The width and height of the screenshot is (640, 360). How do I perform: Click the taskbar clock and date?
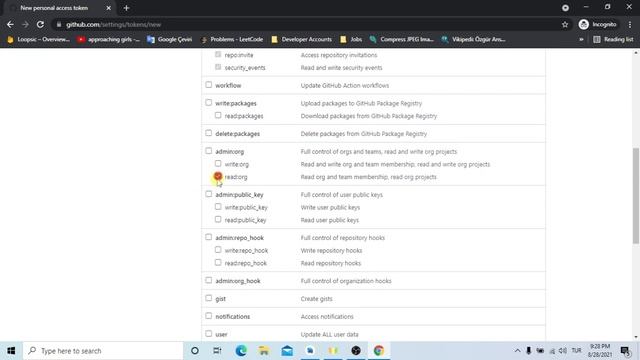(x=600, y=351)
